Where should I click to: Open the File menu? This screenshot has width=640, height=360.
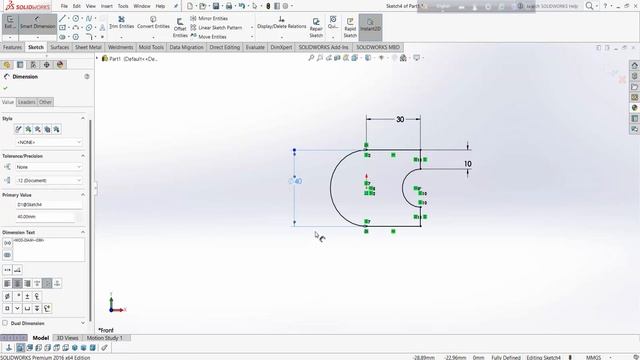pos(64,6)
